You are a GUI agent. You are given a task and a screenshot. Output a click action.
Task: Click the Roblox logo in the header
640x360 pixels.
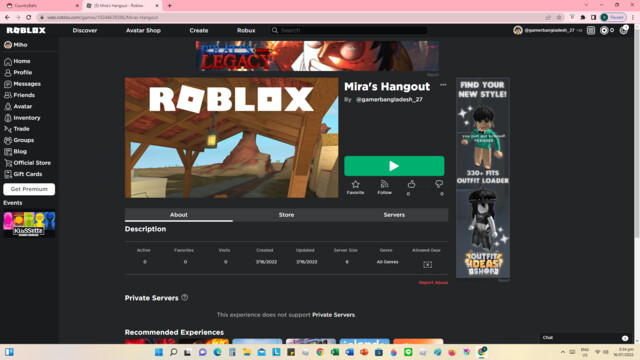(x=26, y=31)
